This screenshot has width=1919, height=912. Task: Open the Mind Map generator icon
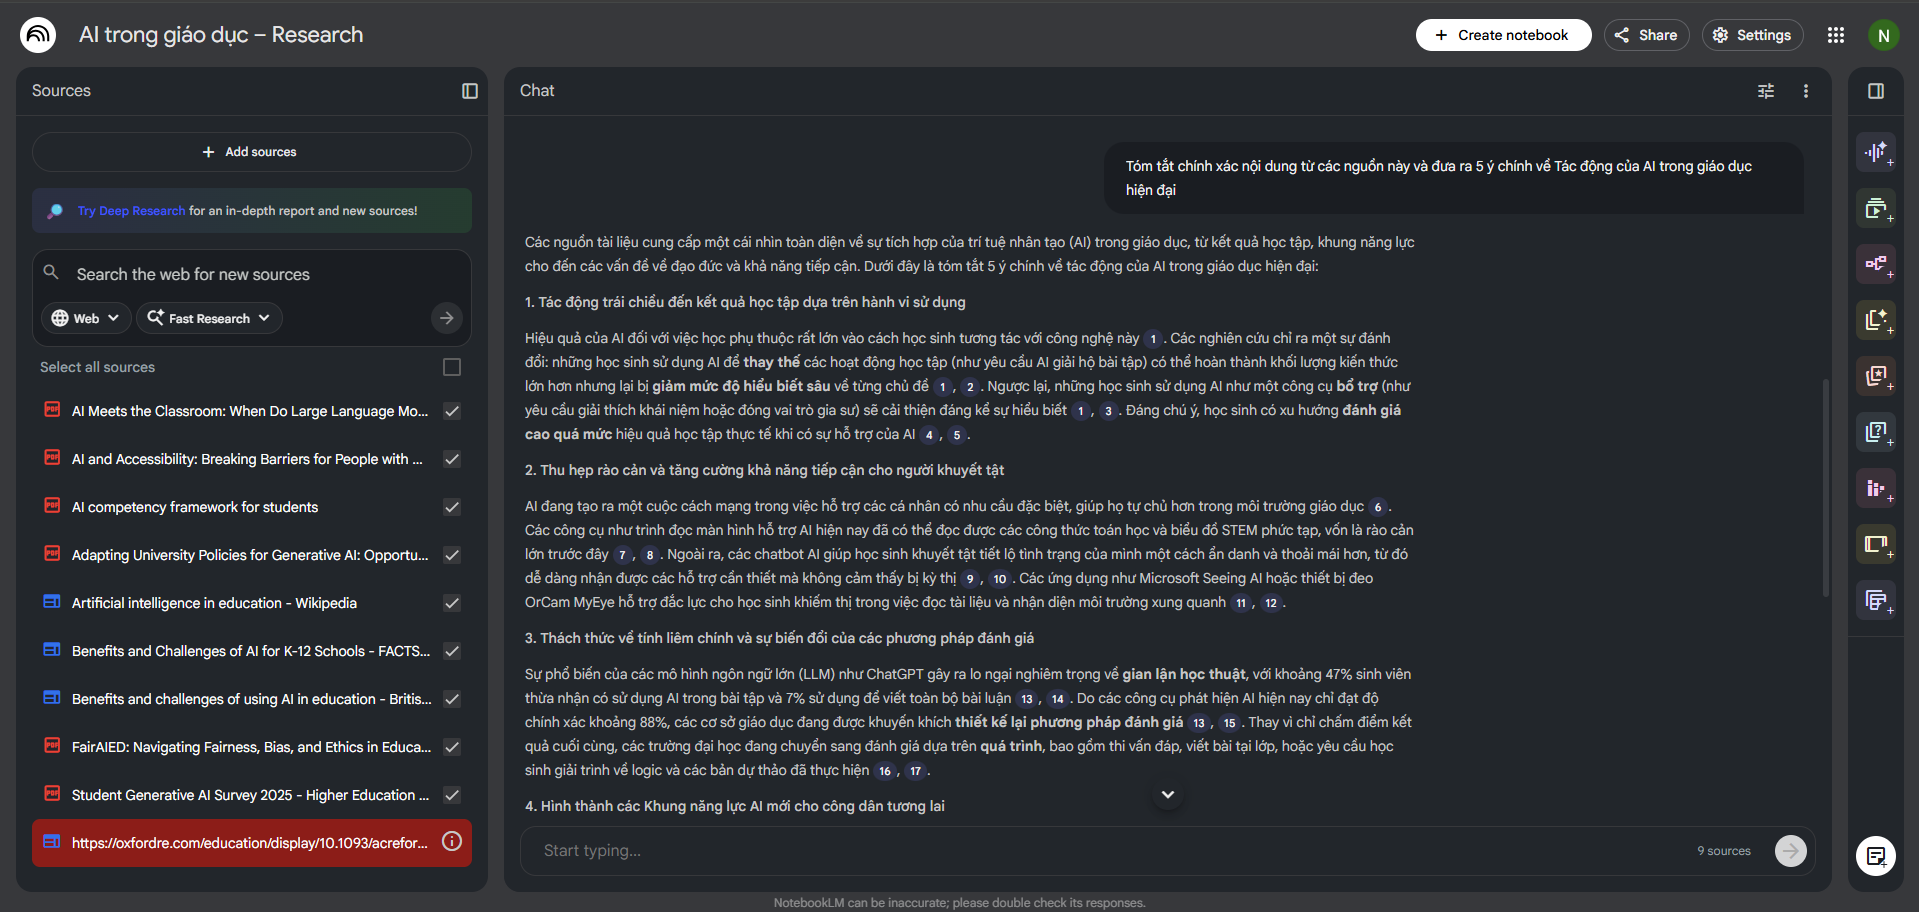1875,264
